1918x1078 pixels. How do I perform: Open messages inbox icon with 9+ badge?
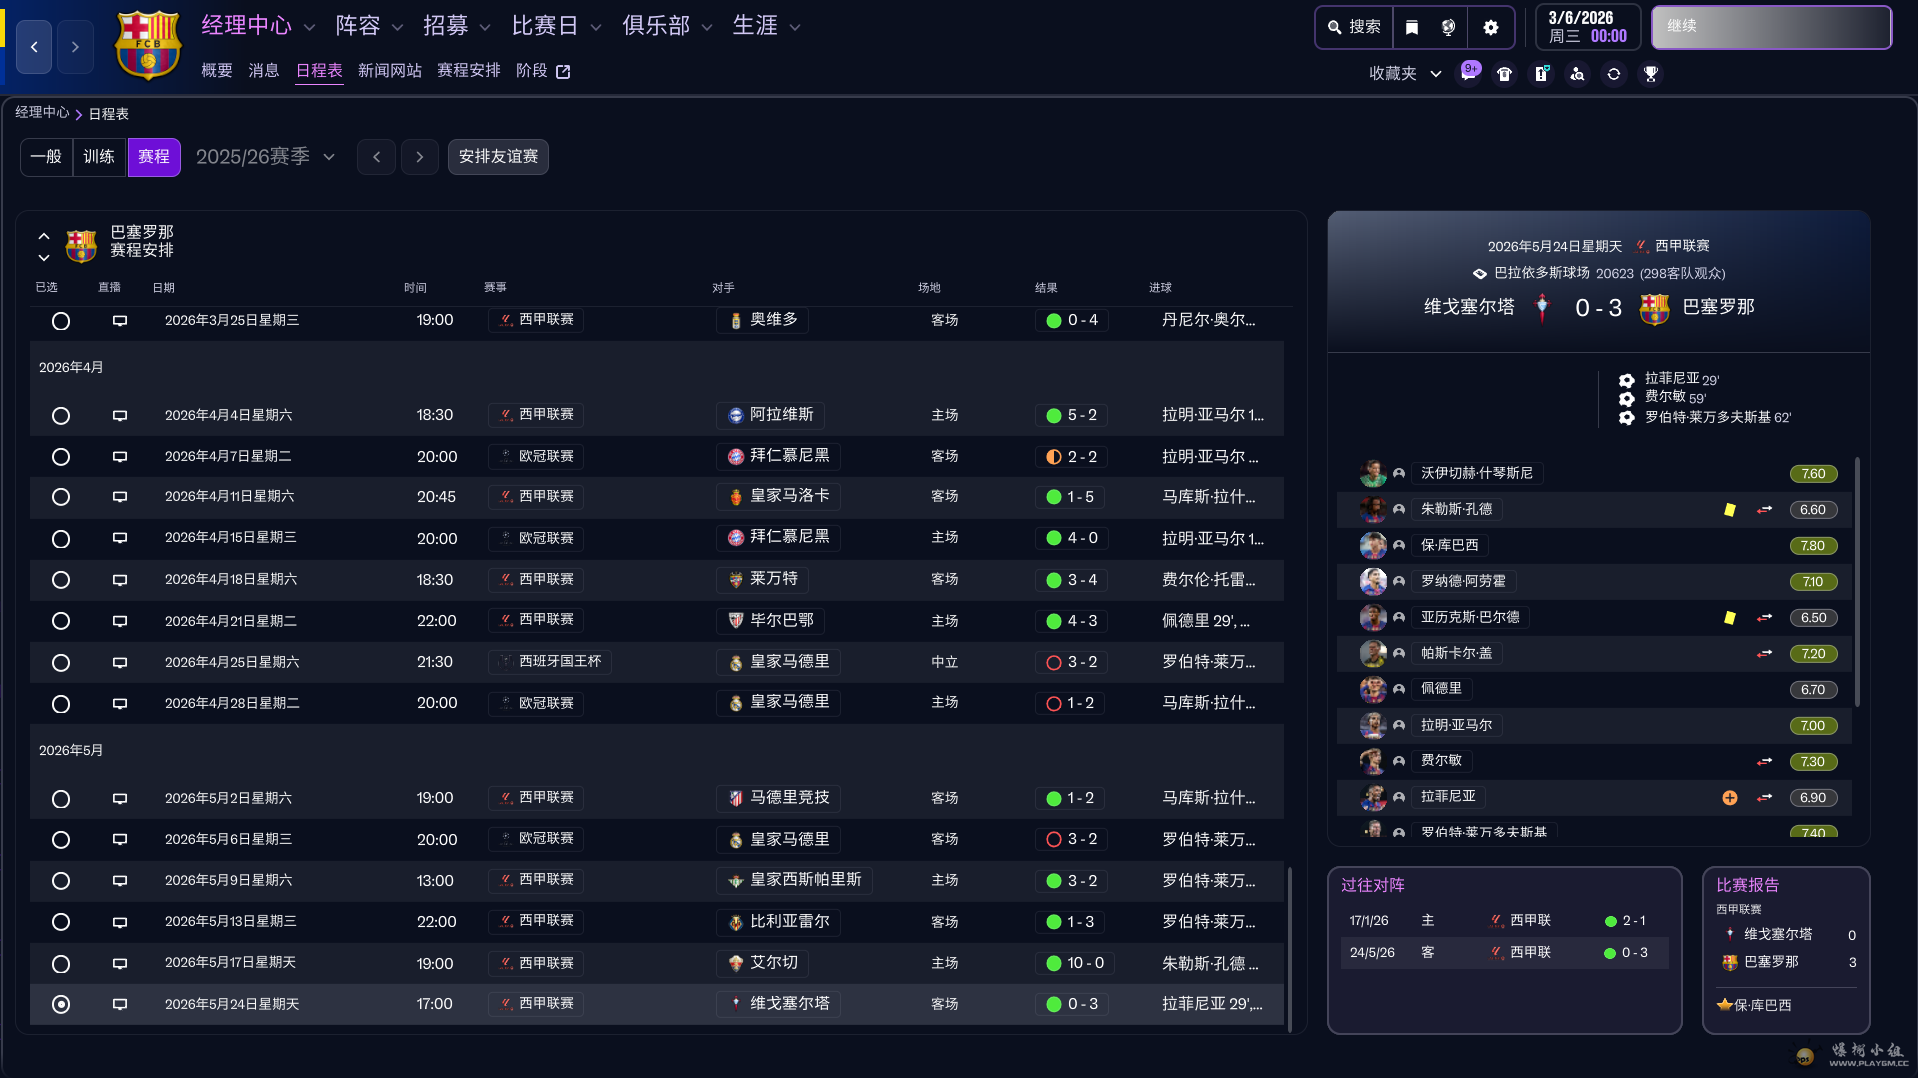pos(1468,73)
